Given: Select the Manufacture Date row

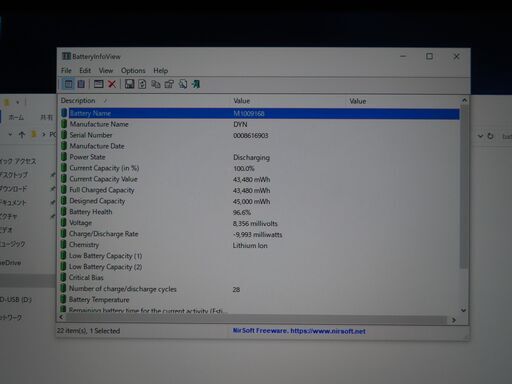Looking at the screenshot, I should coord(260,146).
